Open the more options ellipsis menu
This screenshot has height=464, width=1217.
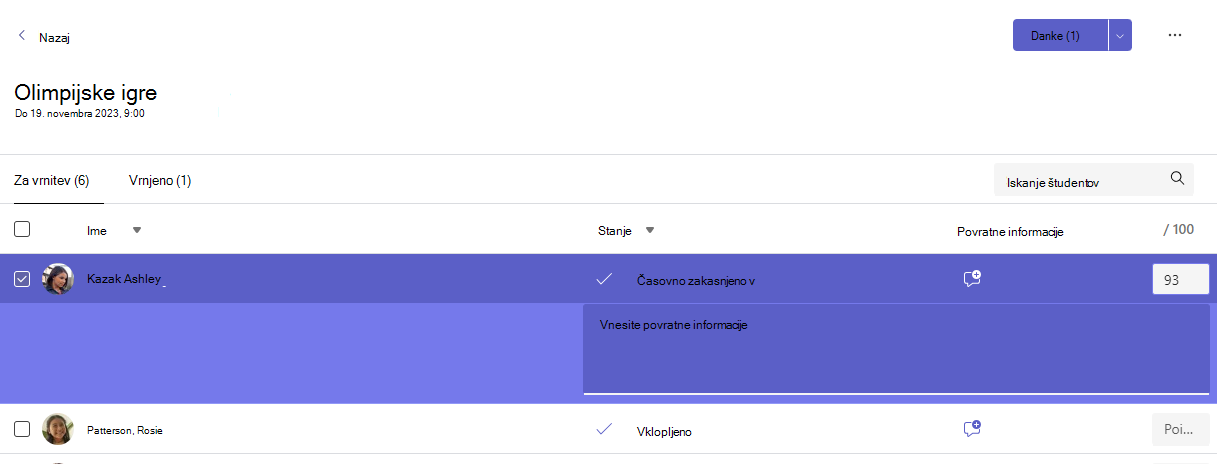(x=1175, y=35)
